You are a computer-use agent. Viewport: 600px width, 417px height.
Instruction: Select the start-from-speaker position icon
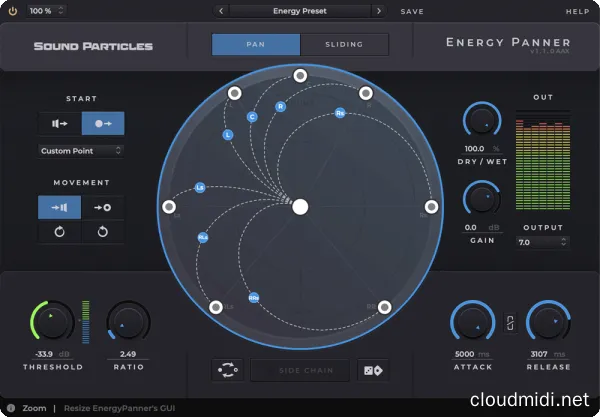(x=60, y=123)
